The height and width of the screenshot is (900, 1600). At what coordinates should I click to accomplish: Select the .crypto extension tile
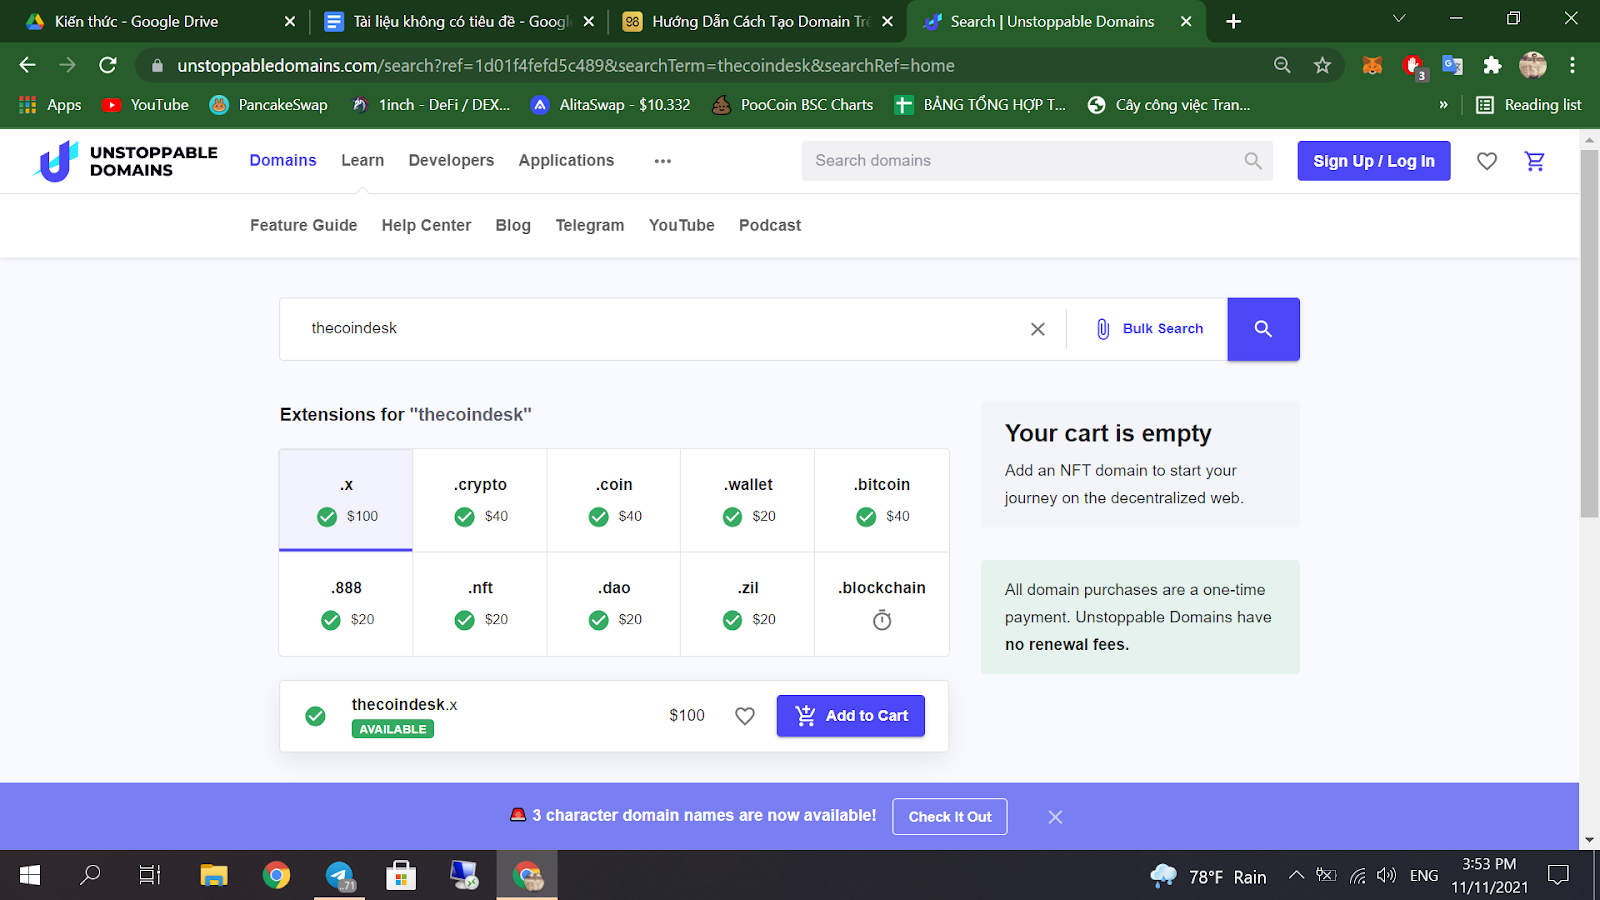pos(480,500)
